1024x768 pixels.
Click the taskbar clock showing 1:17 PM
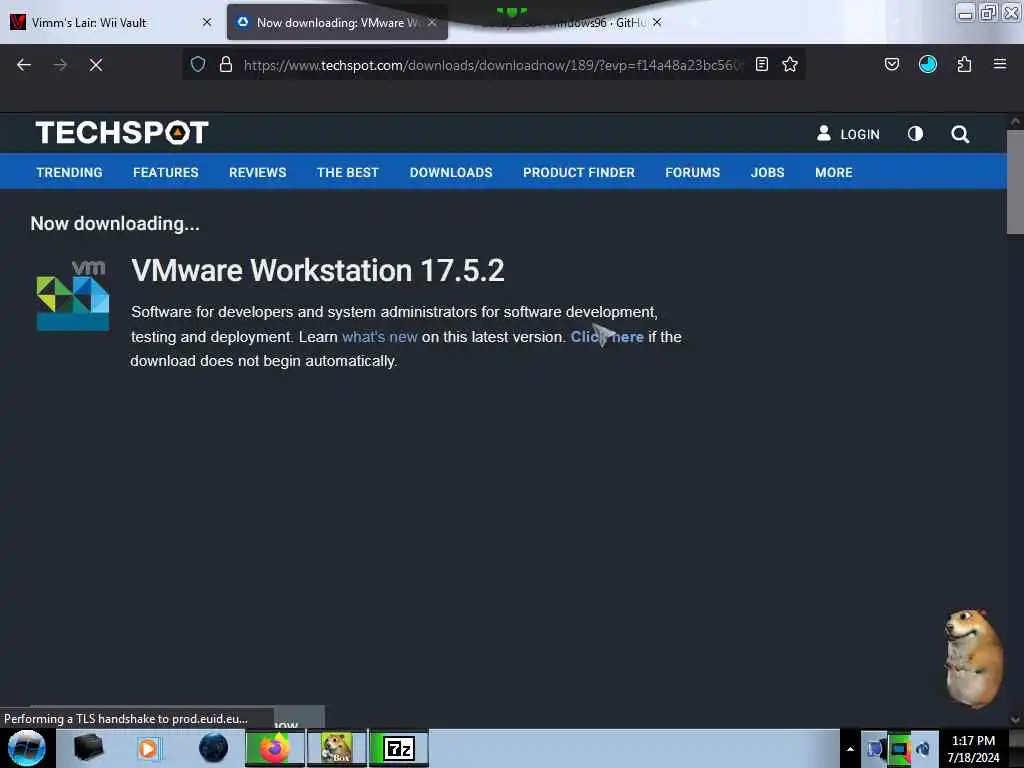click(x=973, y=749)
